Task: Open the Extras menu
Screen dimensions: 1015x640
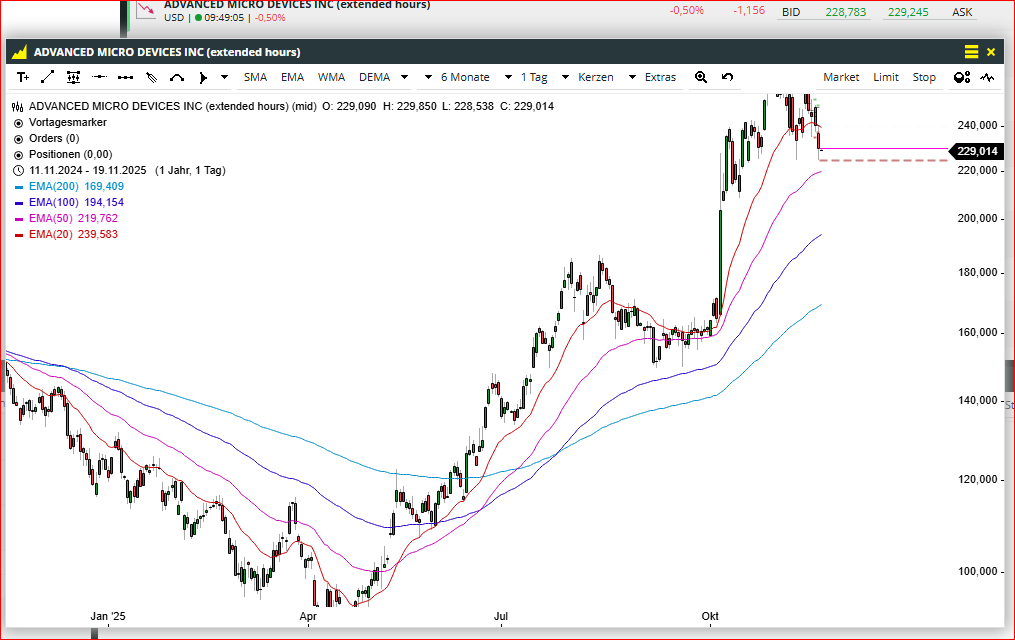Action: point(660,77)
